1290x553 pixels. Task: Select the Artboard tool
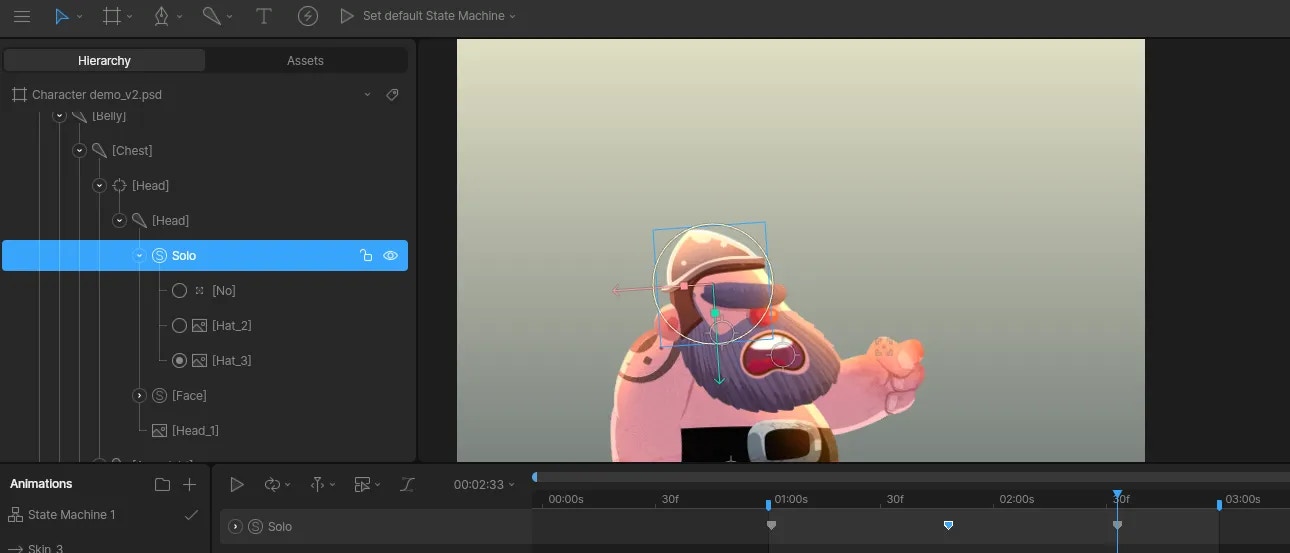(111, 16)
